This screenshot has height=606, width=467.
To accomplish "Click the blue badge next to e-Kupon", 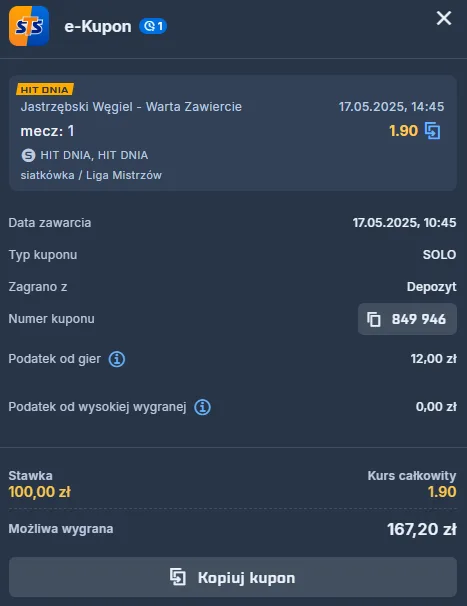I will coord(153,26).
